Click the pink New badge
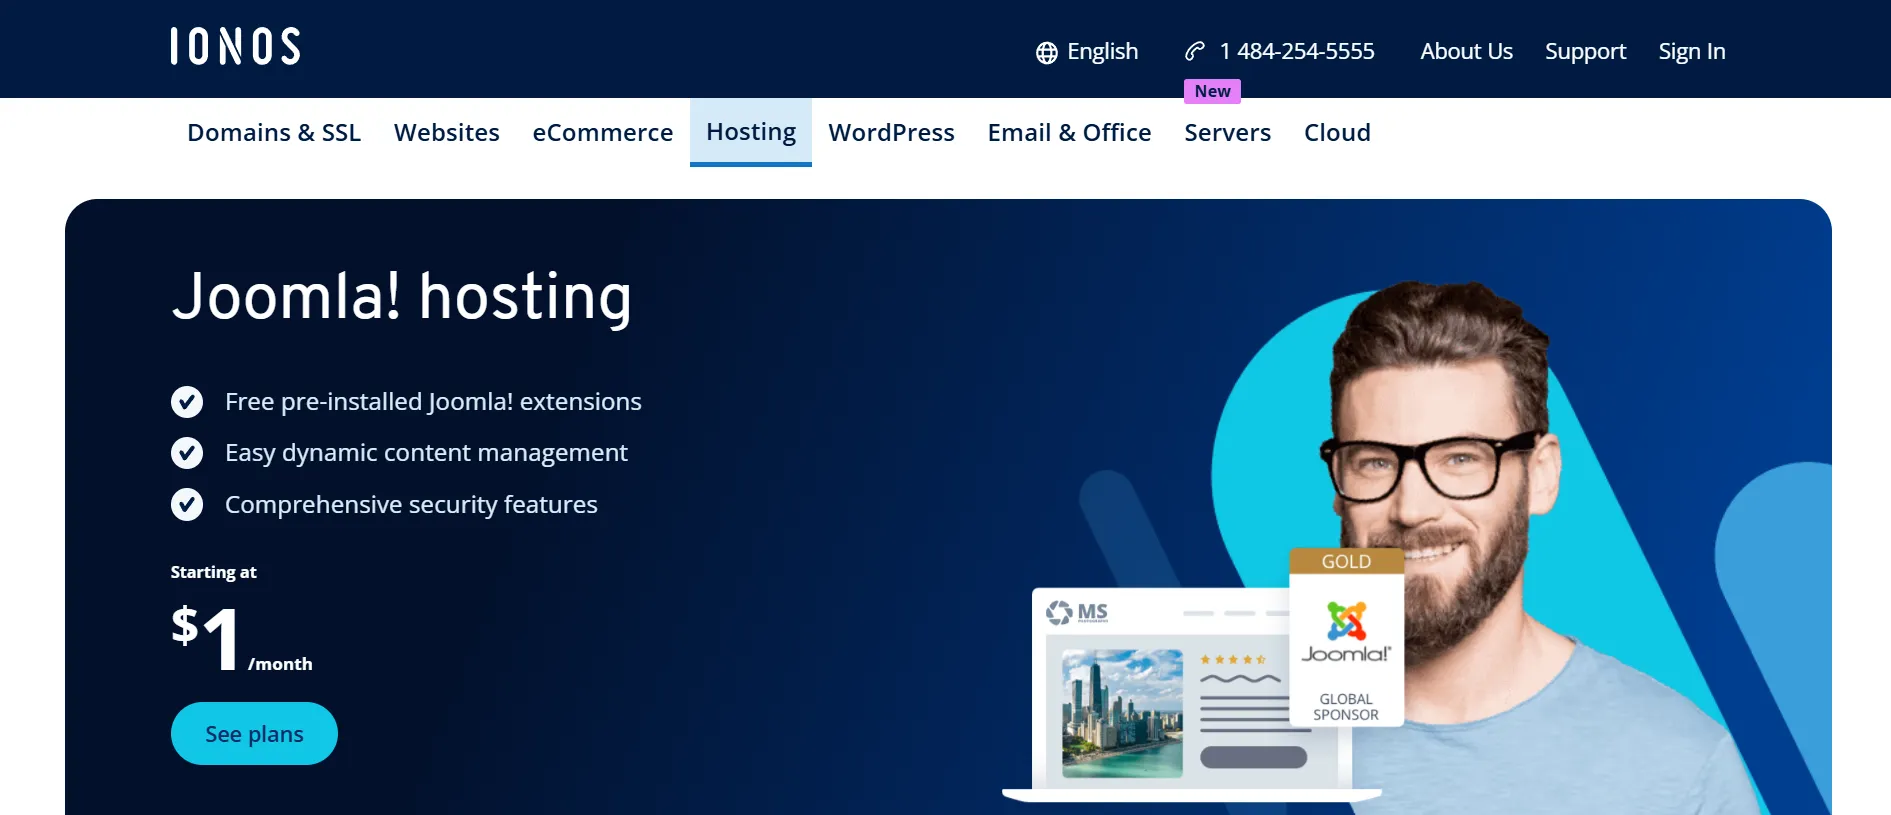Image resolution: width=1891 pixels, height=815 pixels. click(x=1212, y=91)
